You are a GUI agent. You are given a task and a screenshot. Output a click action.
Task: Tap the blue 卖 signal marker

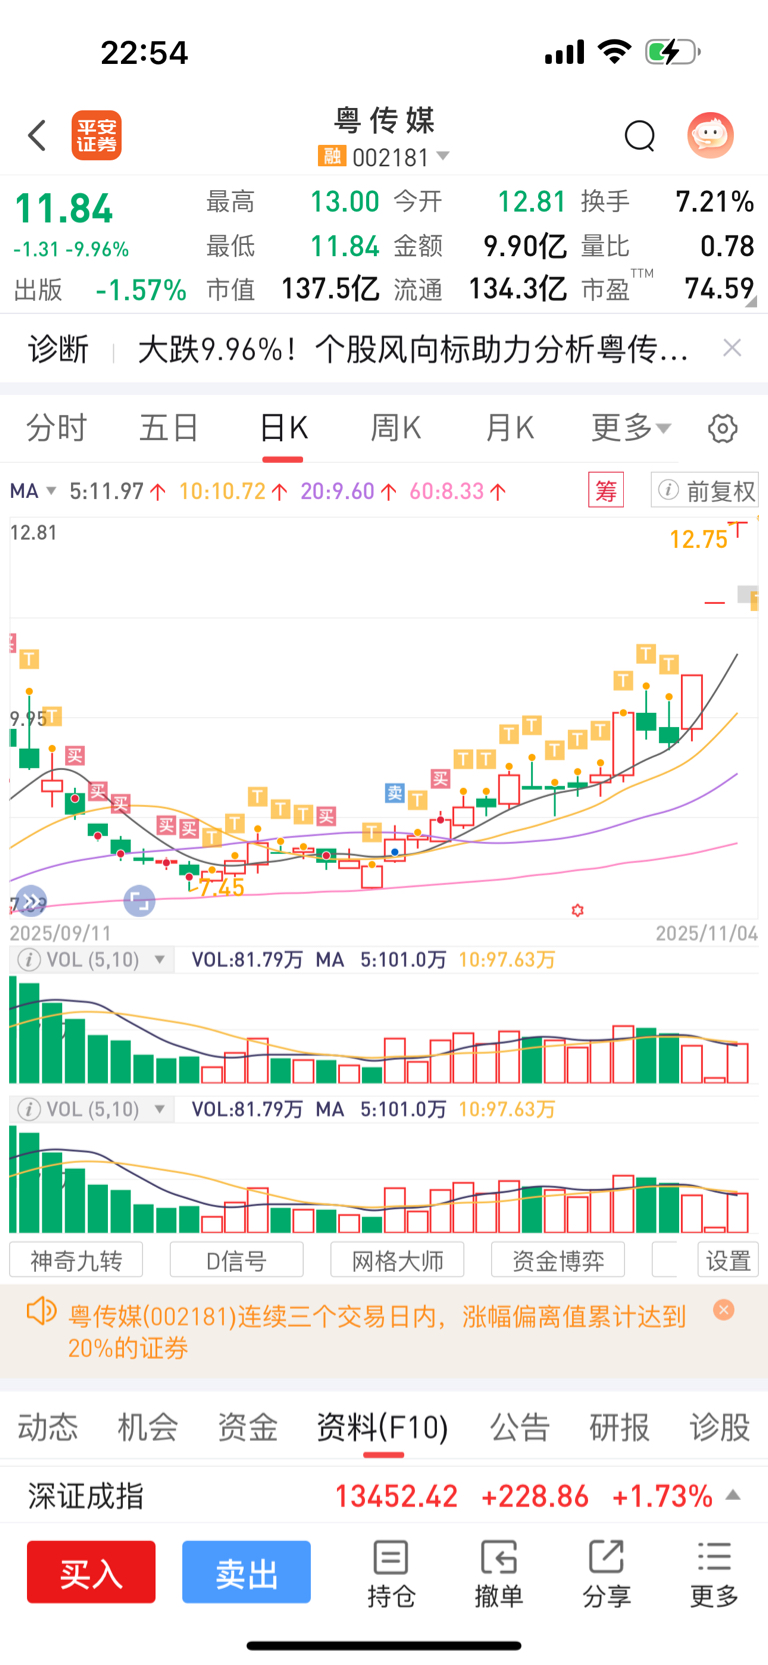point(395,793)
